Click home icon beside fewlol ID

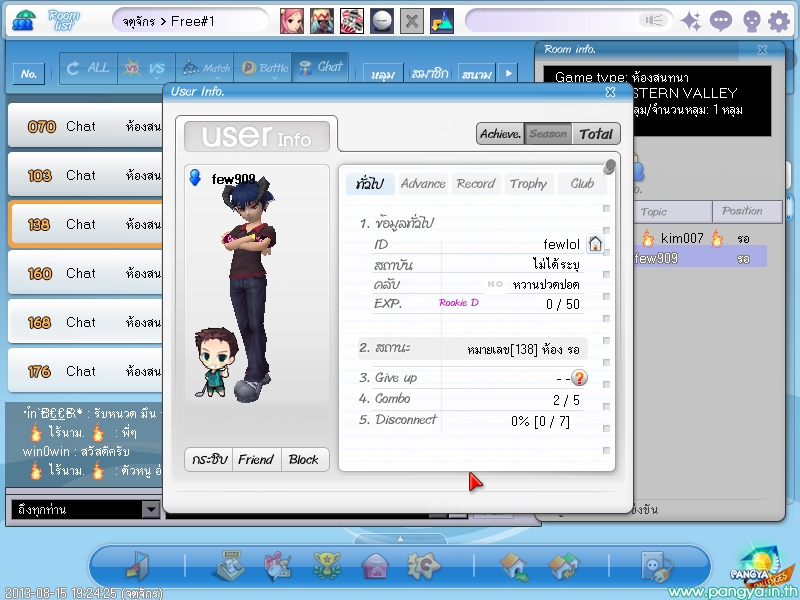click(x=595, y=244)
